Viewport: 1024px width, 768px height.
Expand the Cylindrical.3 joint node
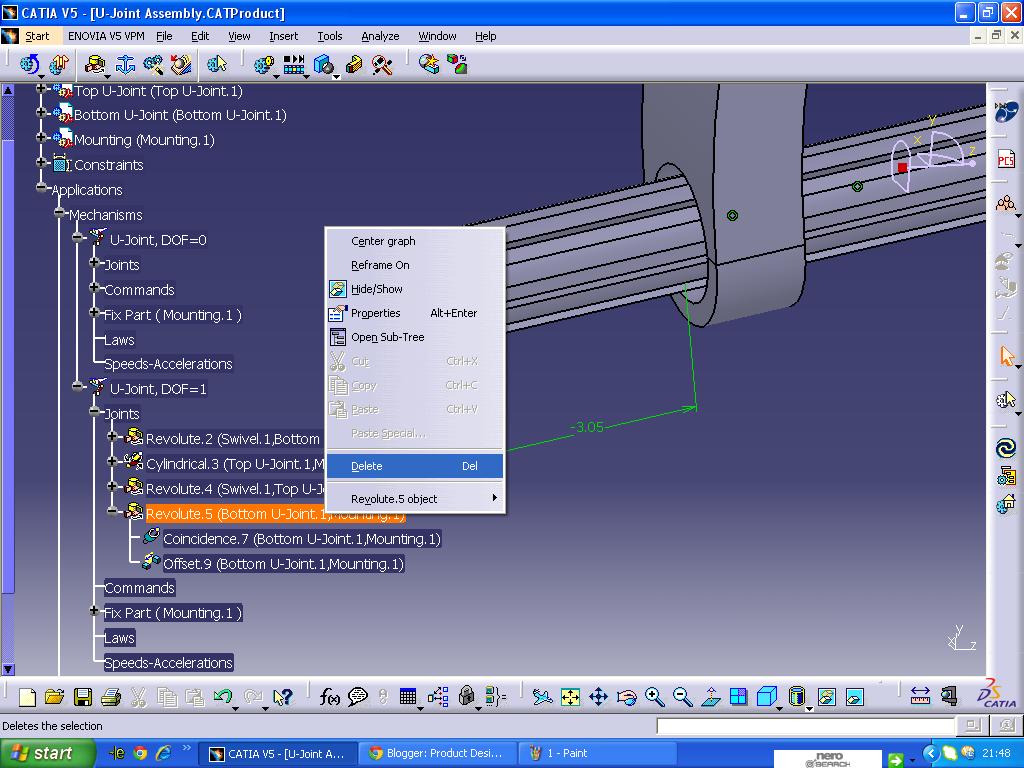pos(112,461)
